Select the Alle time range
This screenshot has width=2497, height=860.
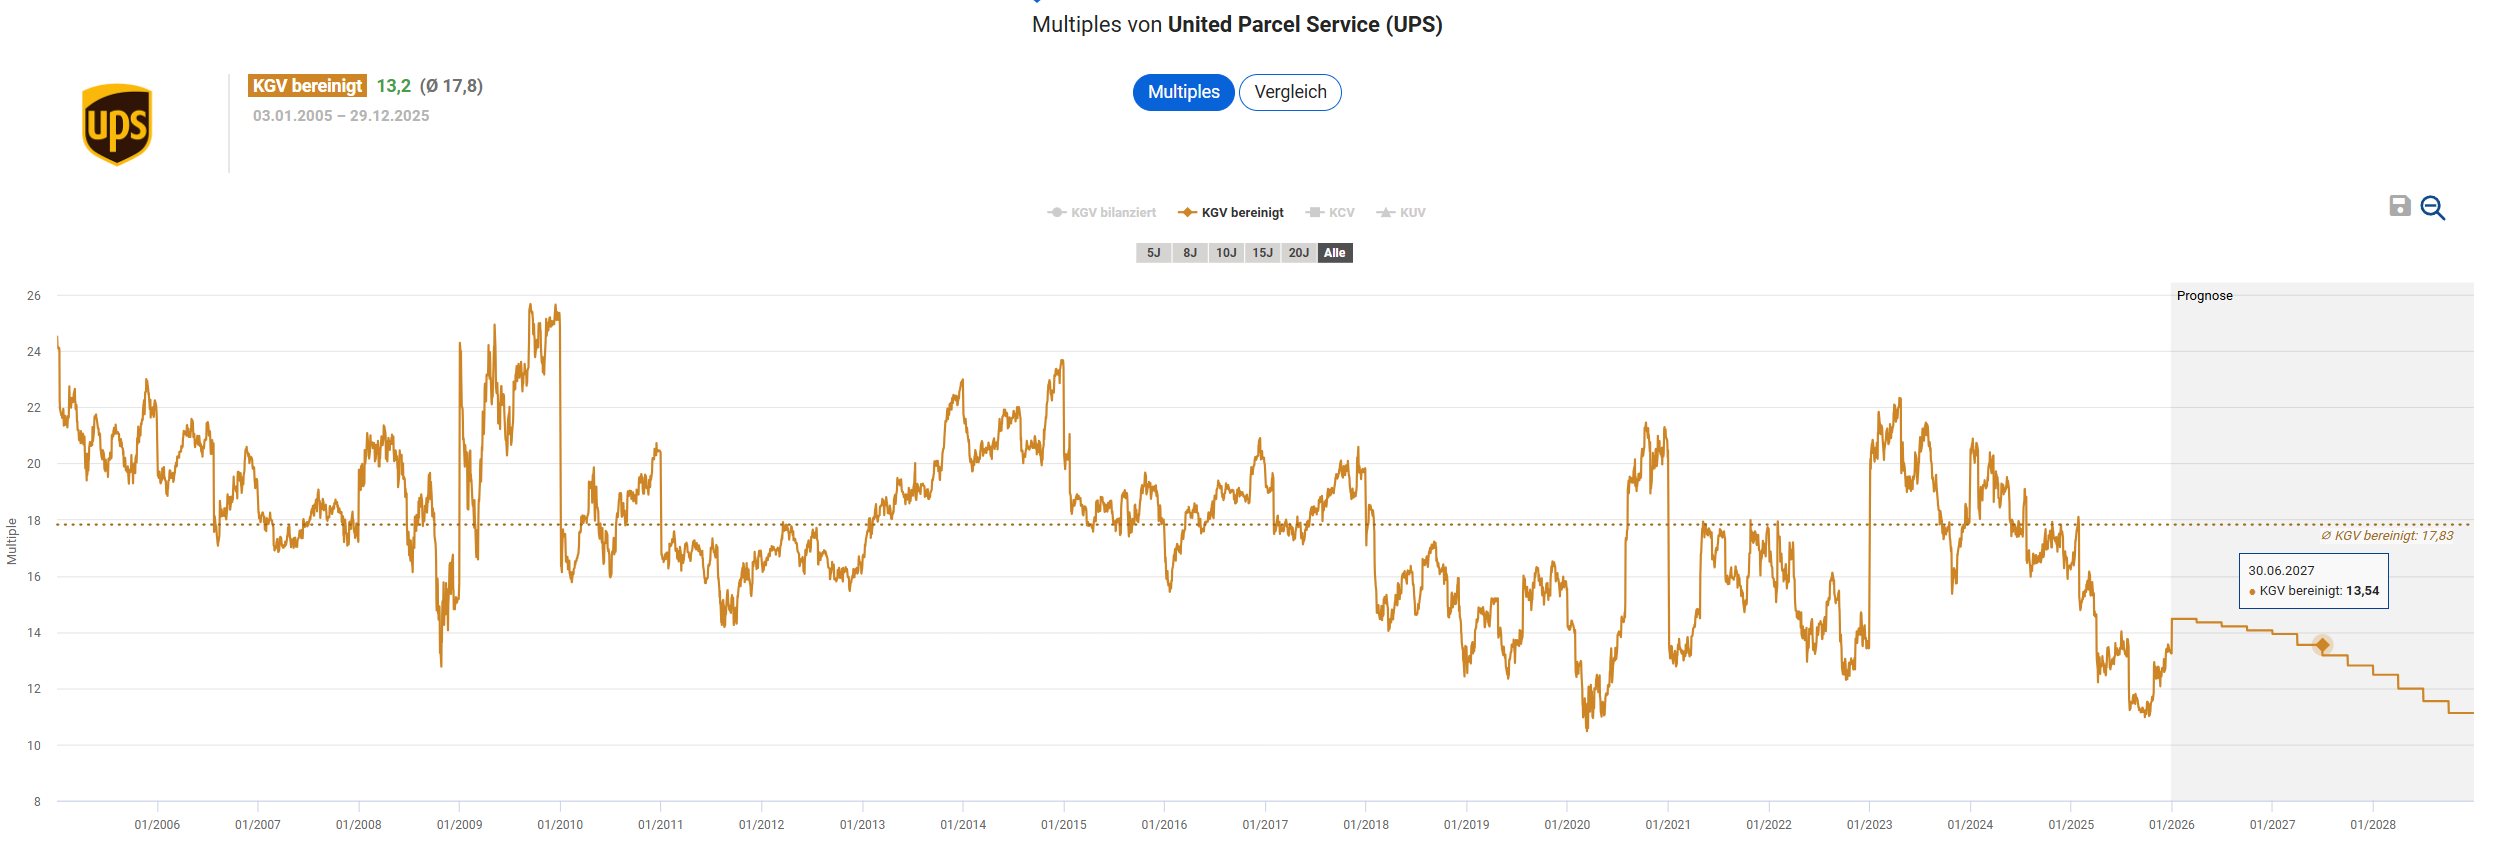click(x=1335, y=253)
